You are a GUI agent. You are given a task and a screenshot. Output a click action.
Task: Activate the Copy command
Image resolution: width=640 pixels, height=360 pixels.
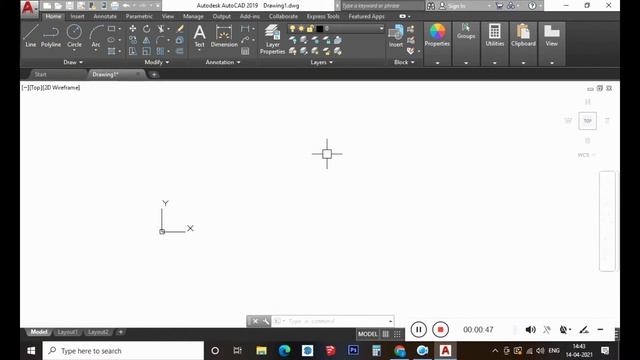coord(133,40)
